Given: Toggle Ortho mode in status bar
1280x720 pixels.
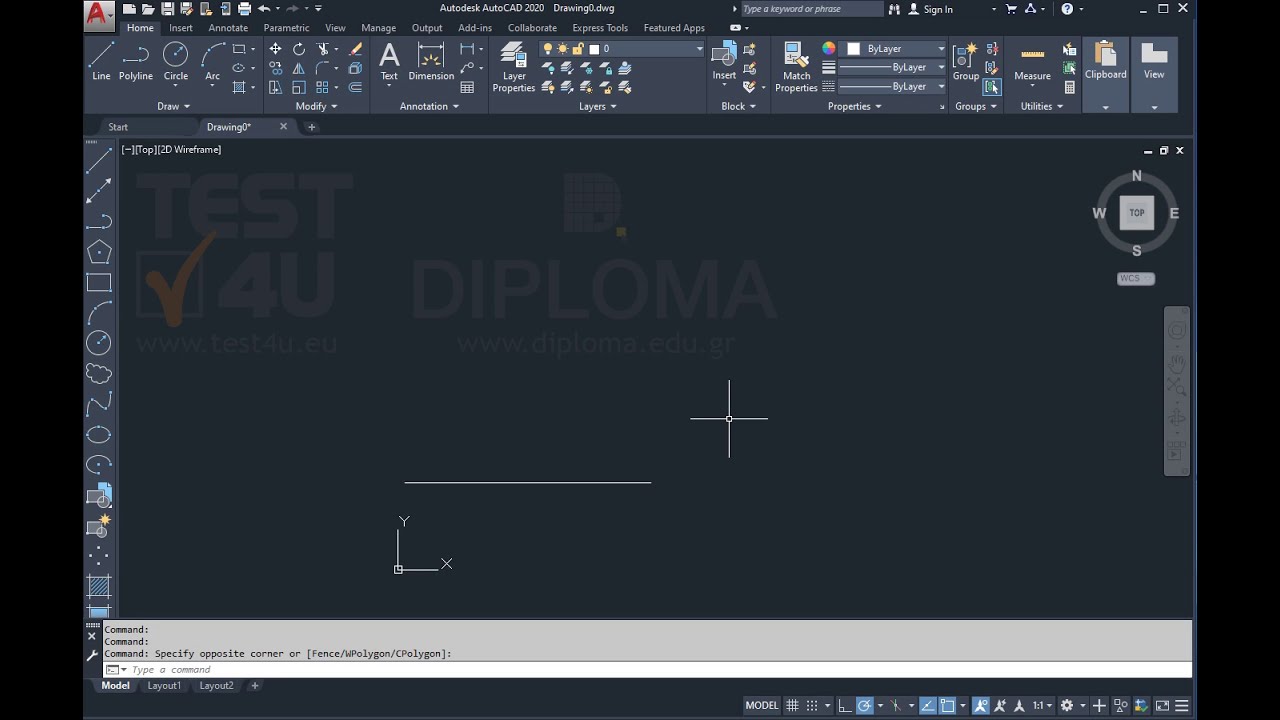Looking at the screenshot, I should click(x=845, y=706).
